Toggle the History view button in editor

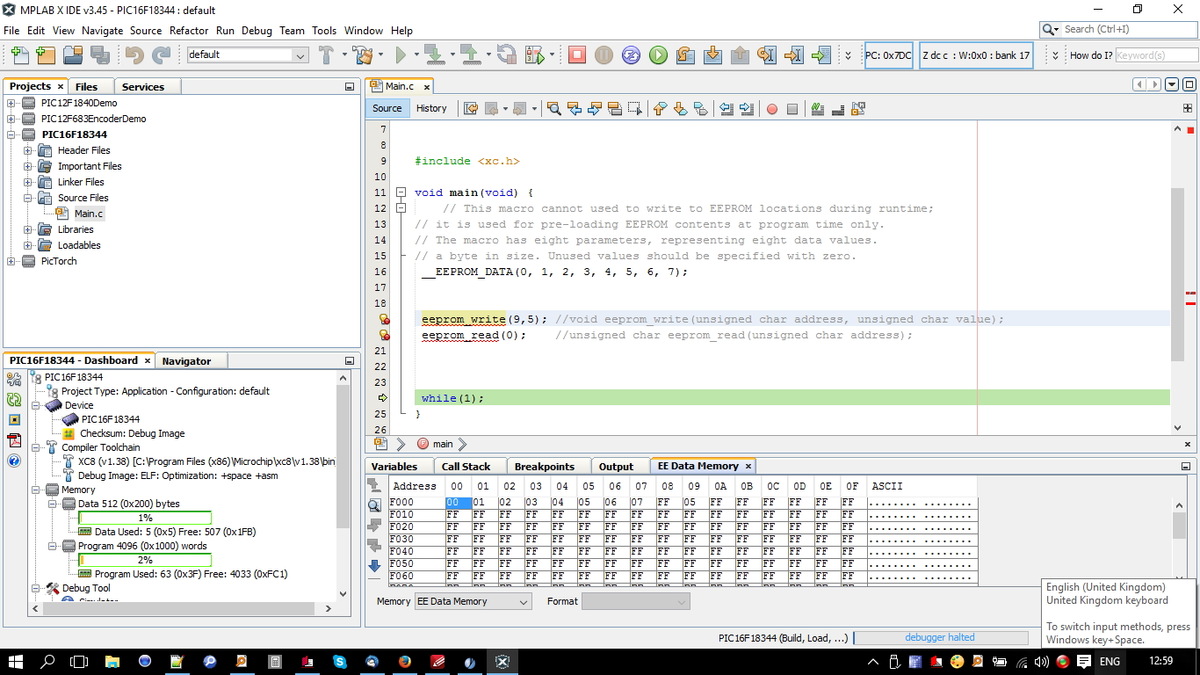431,108
